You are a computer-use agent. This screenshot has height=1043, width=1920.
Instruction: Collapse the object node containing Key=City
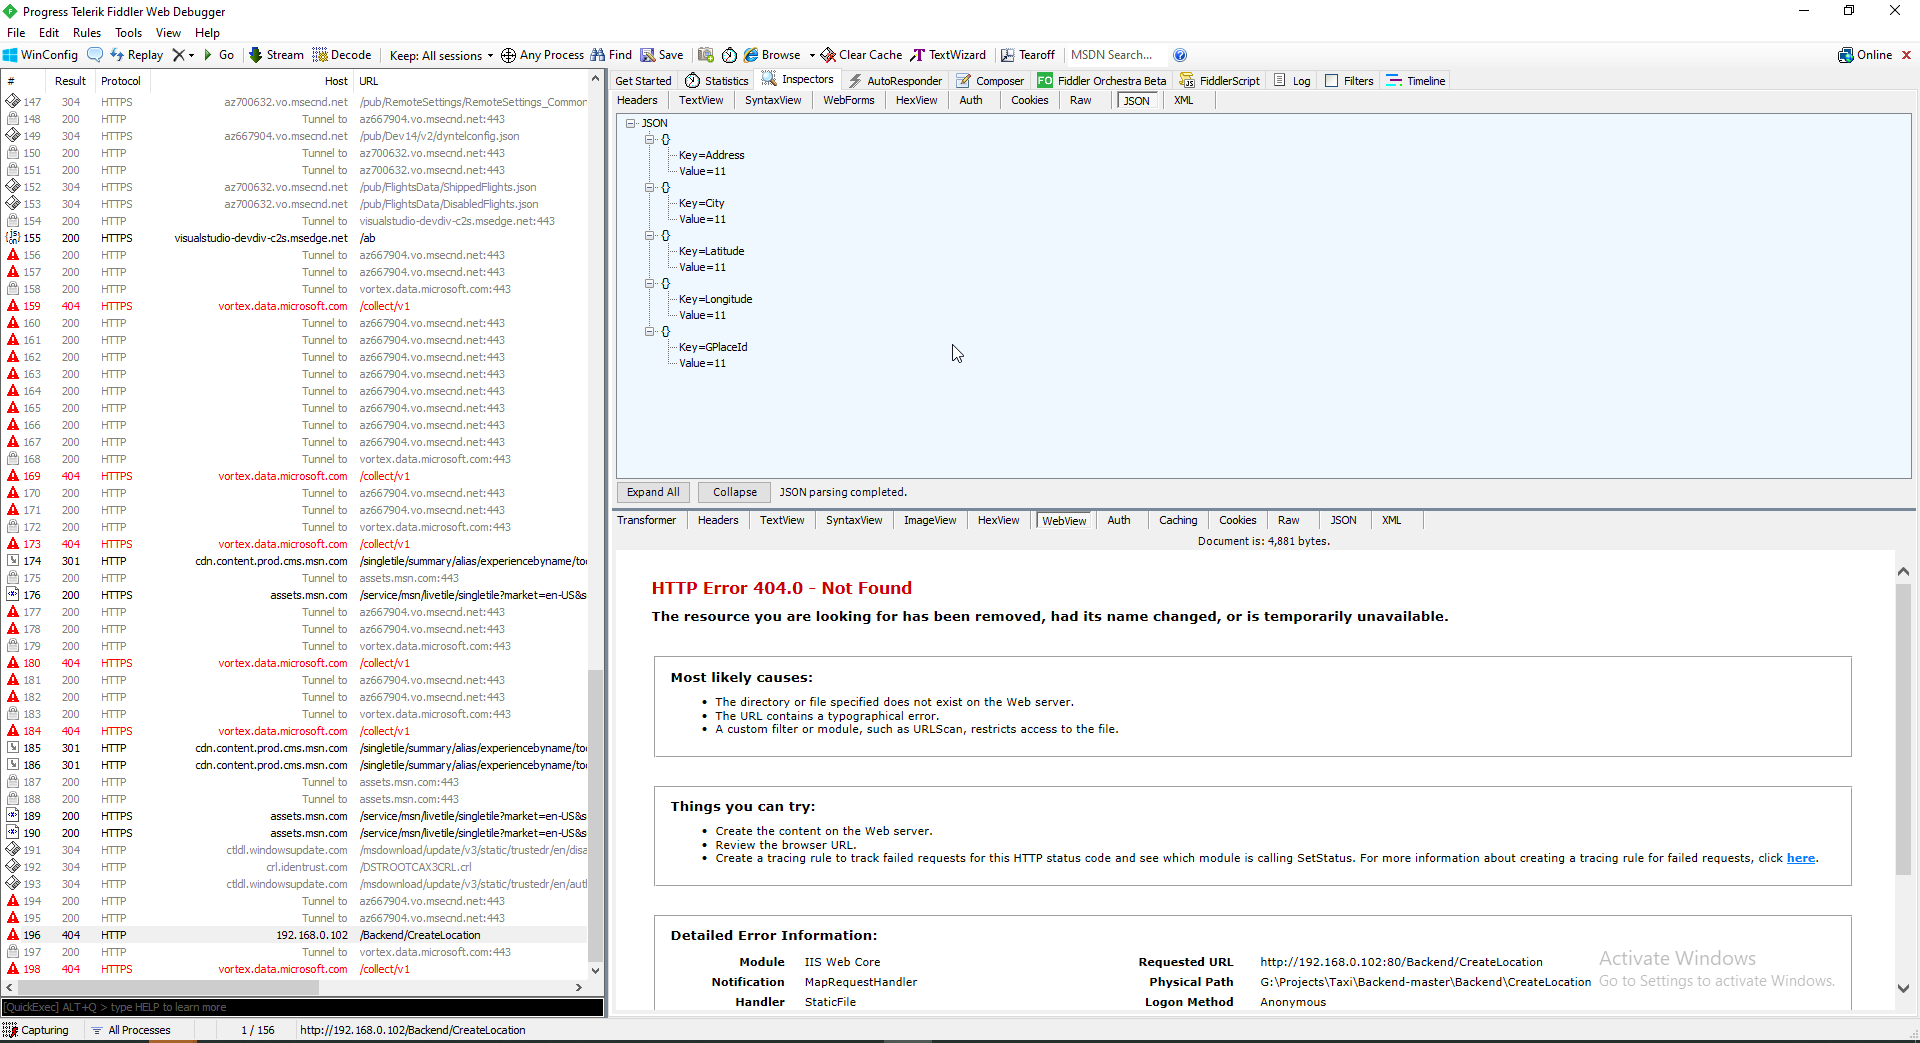[649, 187]
